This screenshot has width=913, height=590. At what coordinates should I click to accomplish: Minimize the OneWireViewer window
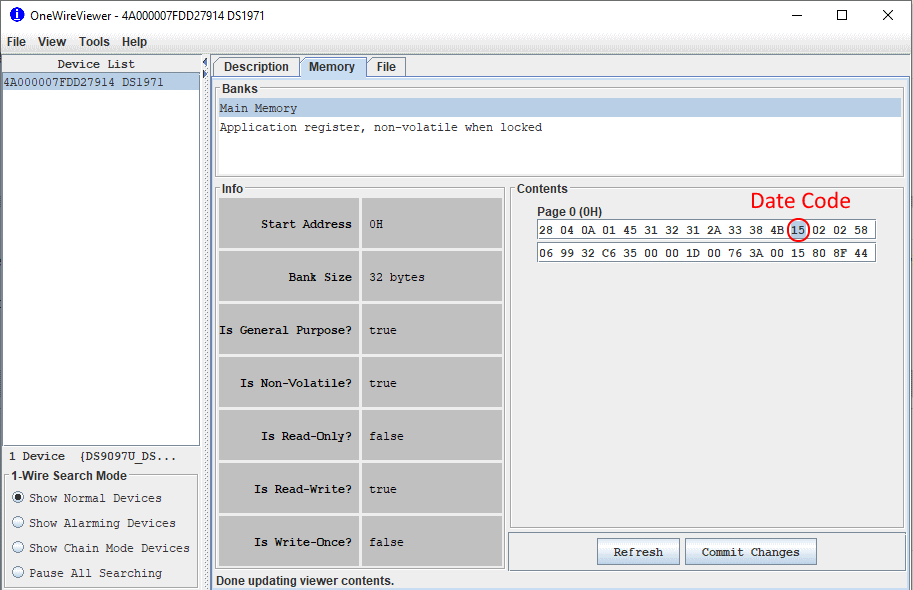click(797, 15)
